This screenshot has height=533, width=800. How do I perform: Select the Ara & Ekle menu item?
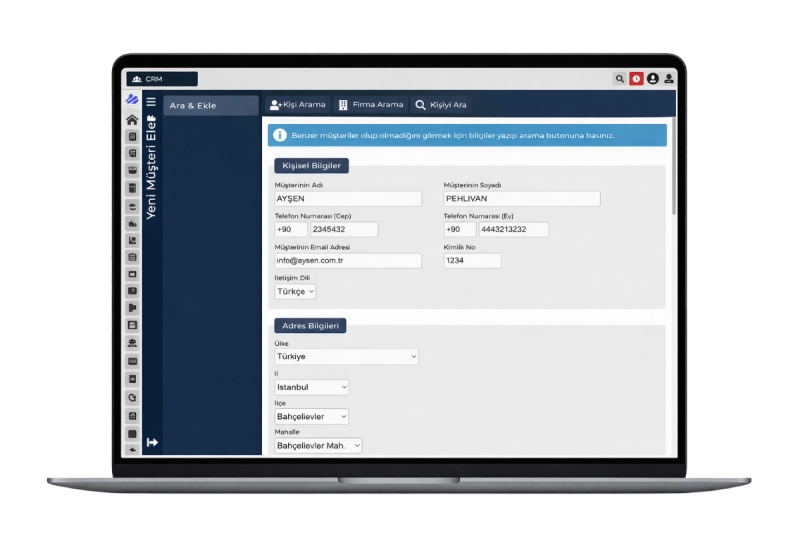tap(211, 106)
